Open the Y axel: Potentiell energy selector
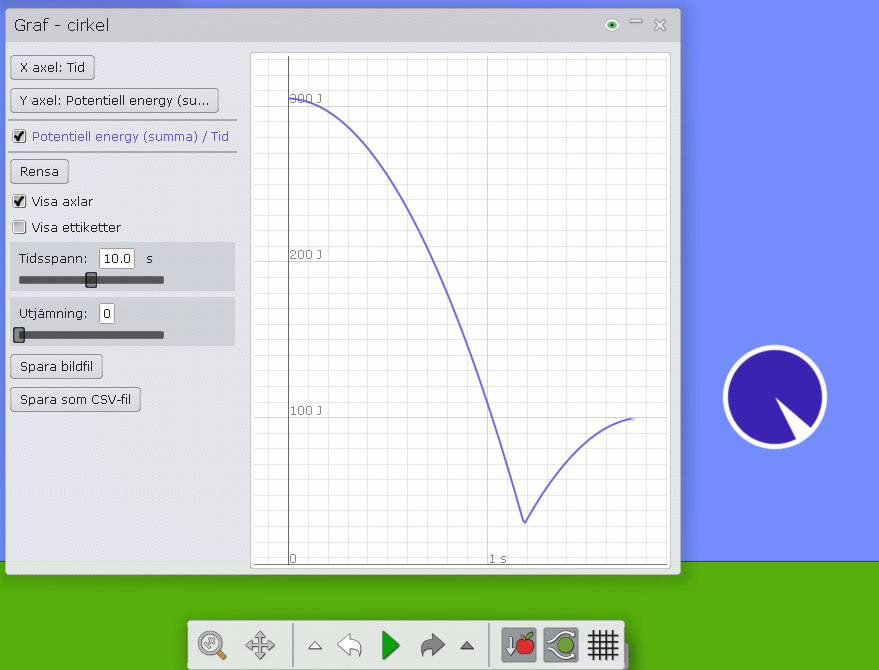 (114, 100)
